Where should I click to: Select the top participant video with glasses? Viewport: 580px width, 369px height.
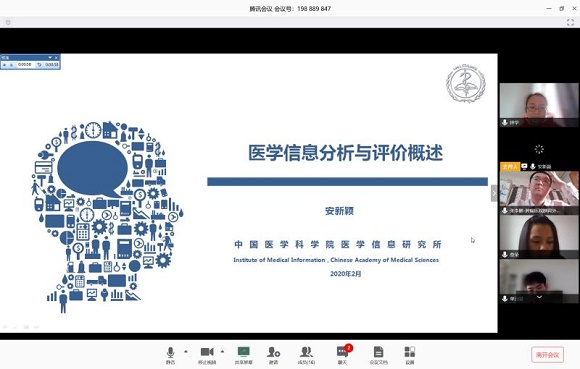[x=539, y=105]
